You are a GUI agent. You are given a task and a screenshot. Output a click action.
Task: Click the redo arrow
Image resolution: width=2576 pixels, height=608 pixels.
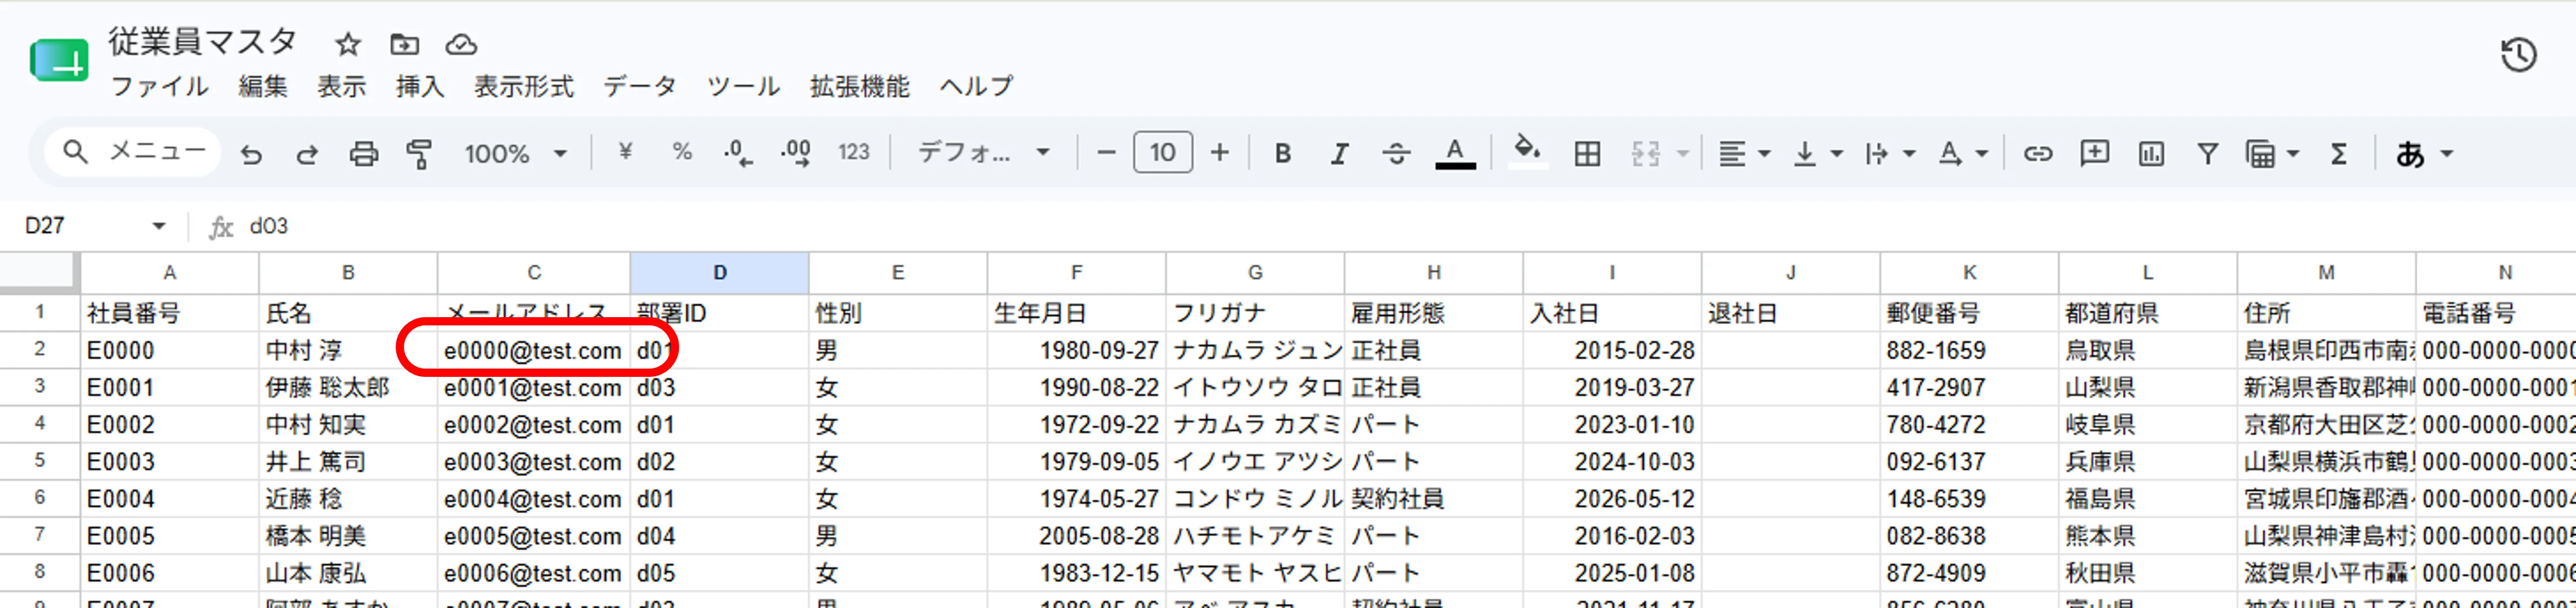(x=307, y=154)
